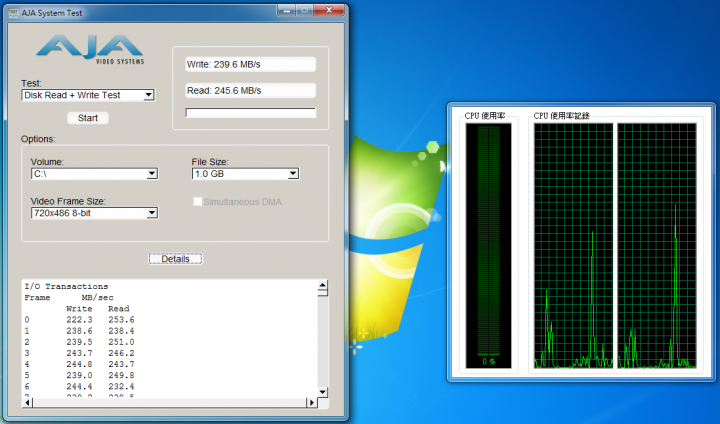
Task: Click the AJA System Test title bar icon
Action: (x=13, y=13)
